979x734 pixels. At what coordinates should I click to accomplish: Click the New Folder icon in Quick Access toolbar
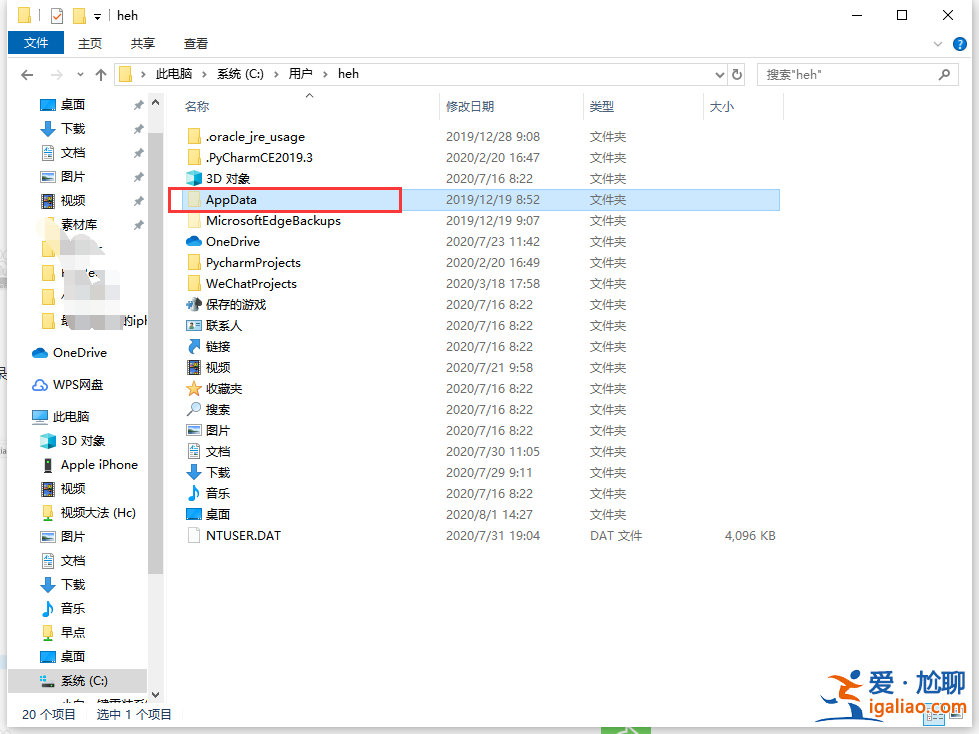point(79,15)
